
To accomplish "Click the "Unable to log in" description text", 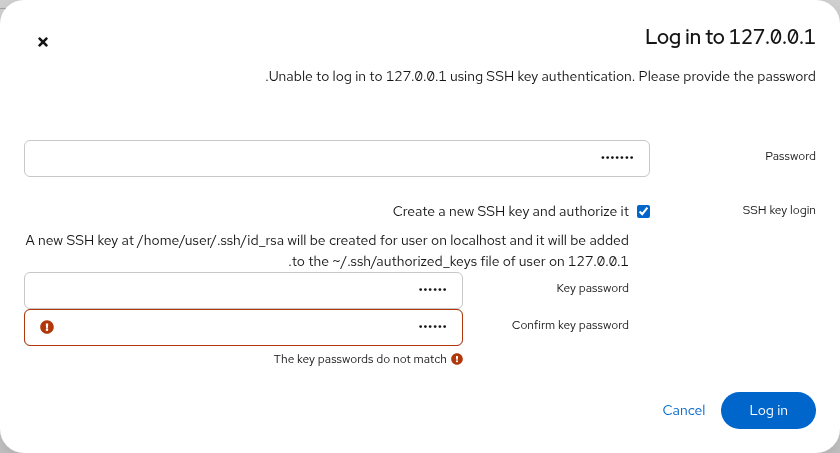I will coord(541,77).
